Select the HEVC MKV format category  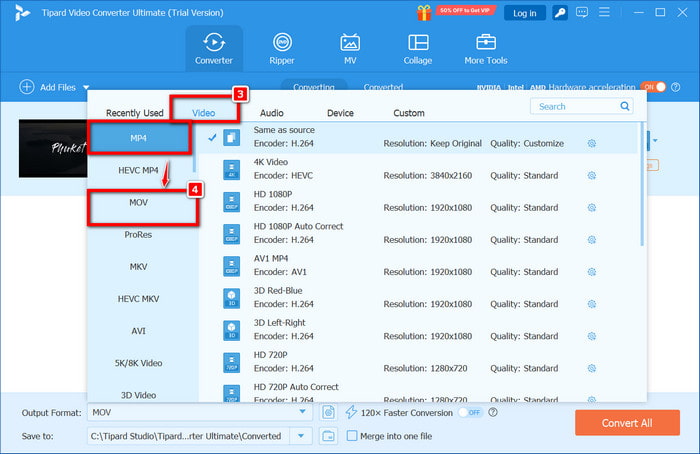[x=139, y=299]
